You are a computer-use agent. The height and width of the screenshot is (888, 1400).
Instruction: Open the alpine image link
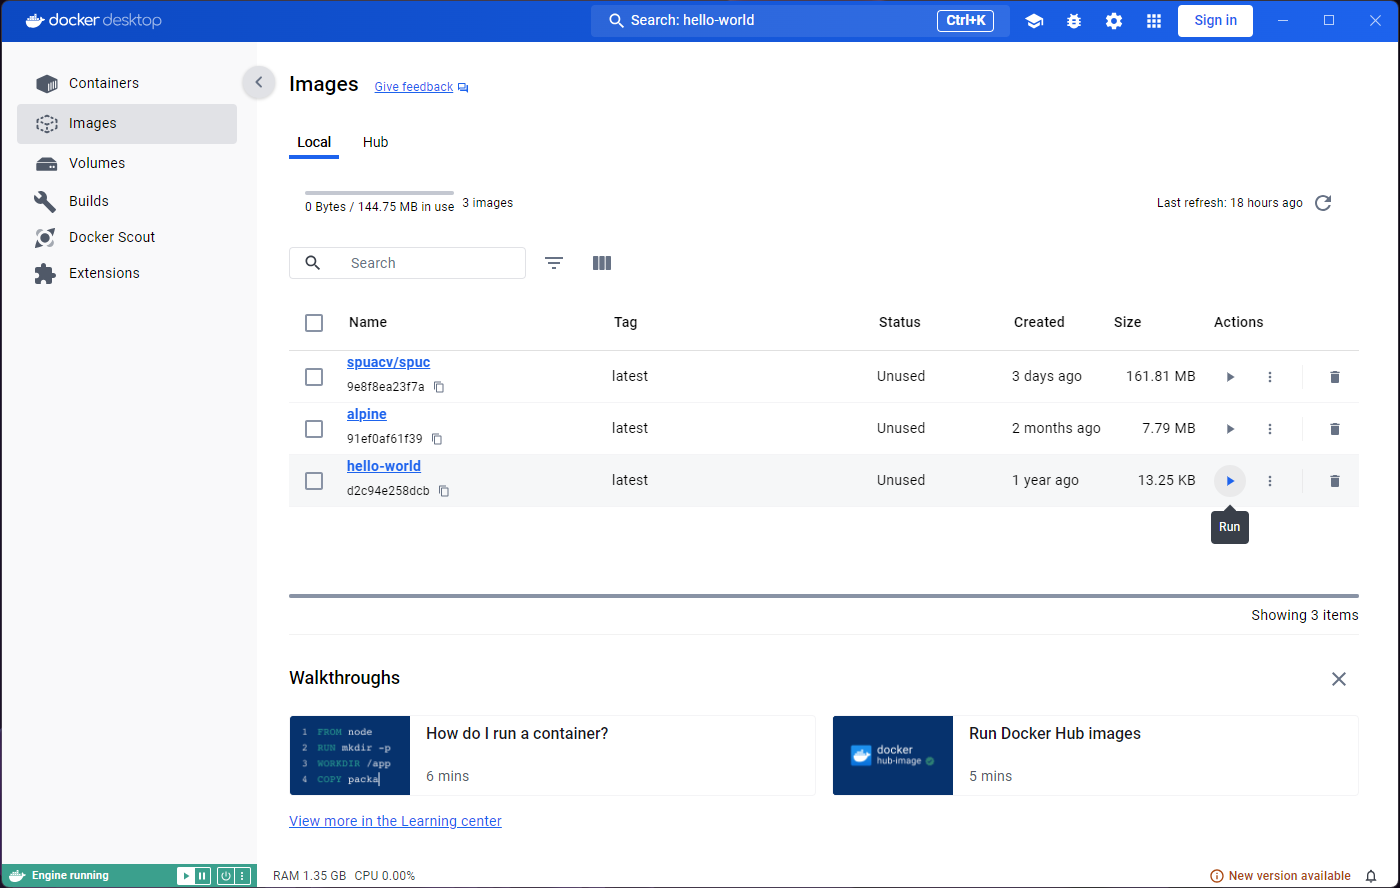(367, 414)
